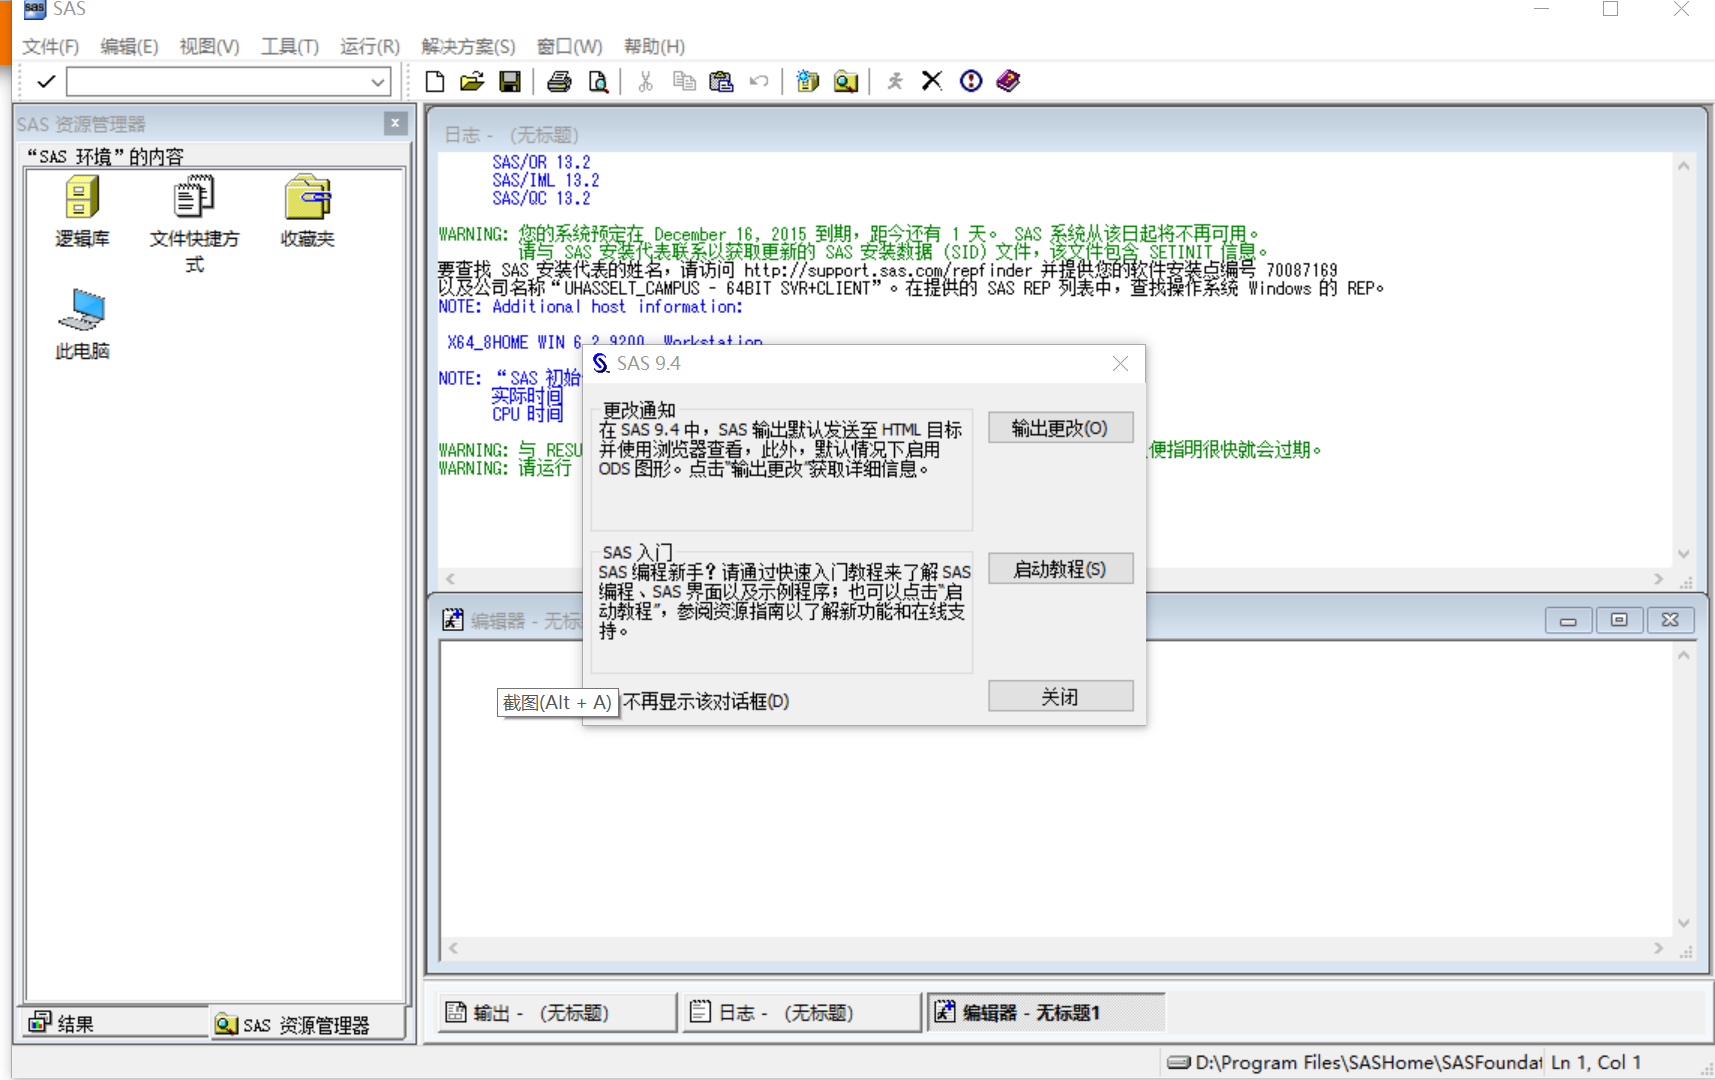Click the "Ln 1, Col 1" status entry
Viewport: 1715px width, 1080px height.
[1596, 1062]
